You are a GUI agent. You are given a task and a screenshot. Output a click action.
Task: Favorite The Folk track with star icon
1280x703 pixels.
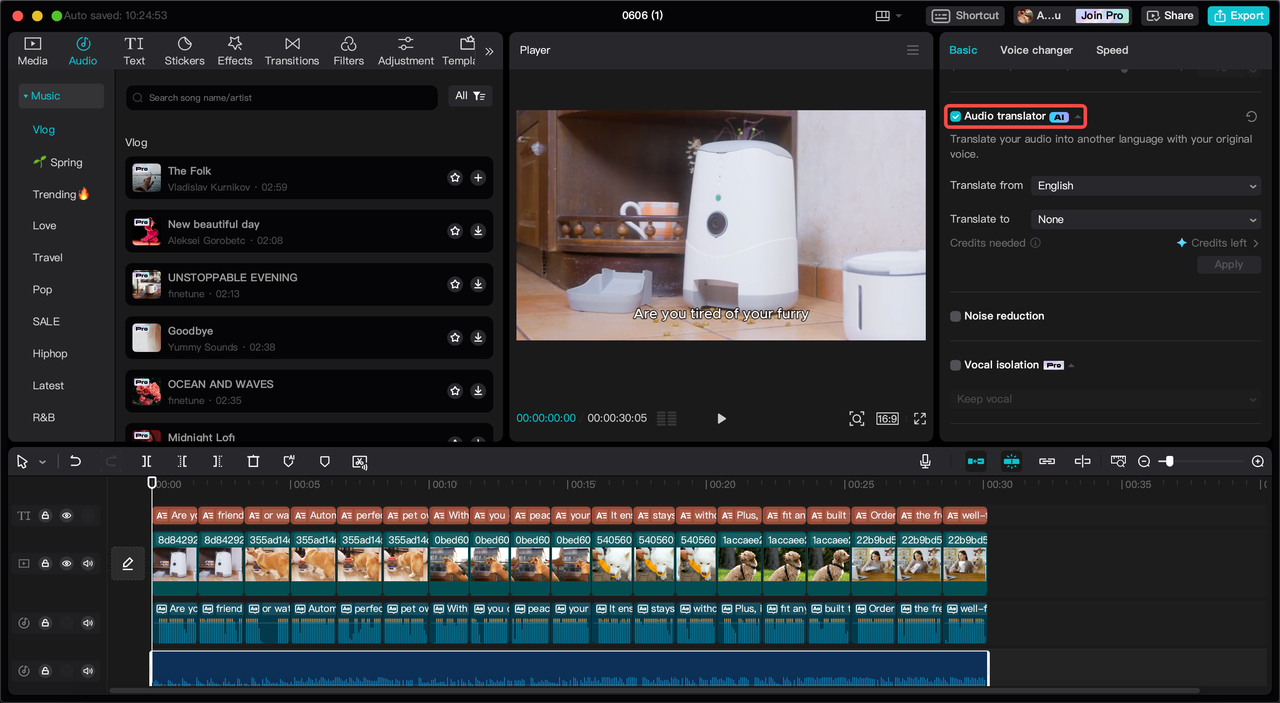[455, 178]
